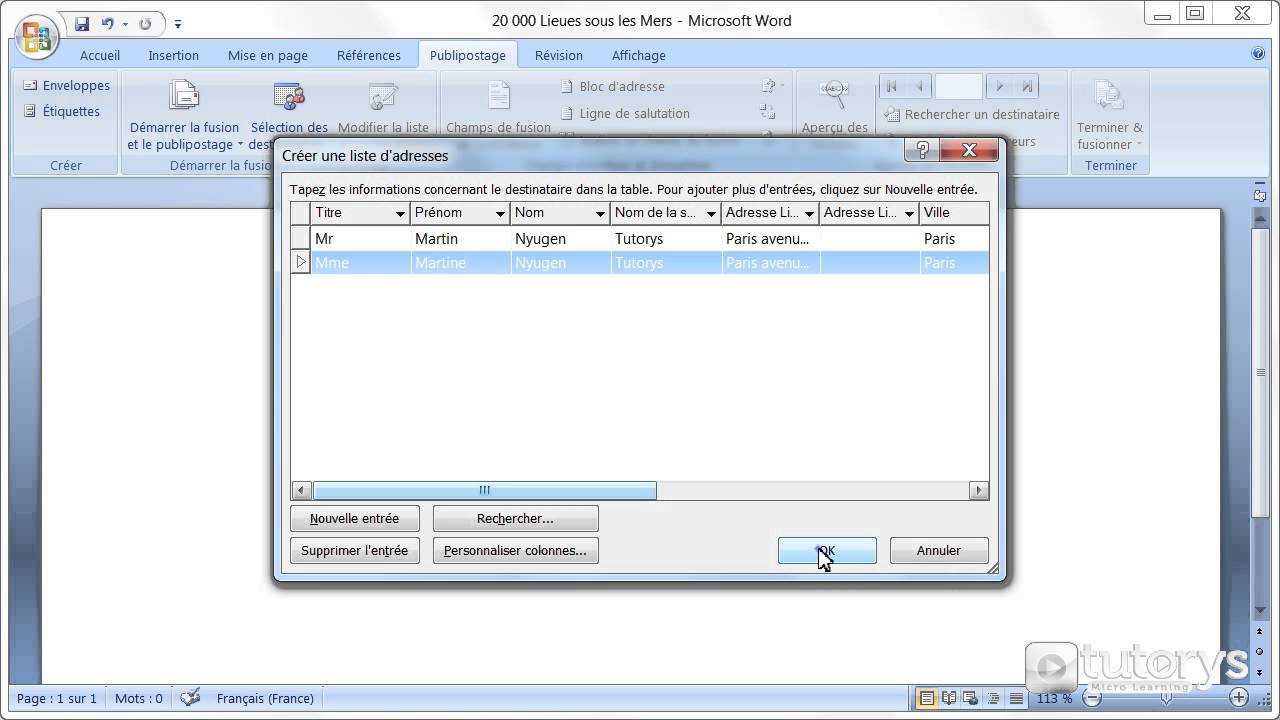Open the Références tab
This screenshot has width=1280, height=720.
369,55
